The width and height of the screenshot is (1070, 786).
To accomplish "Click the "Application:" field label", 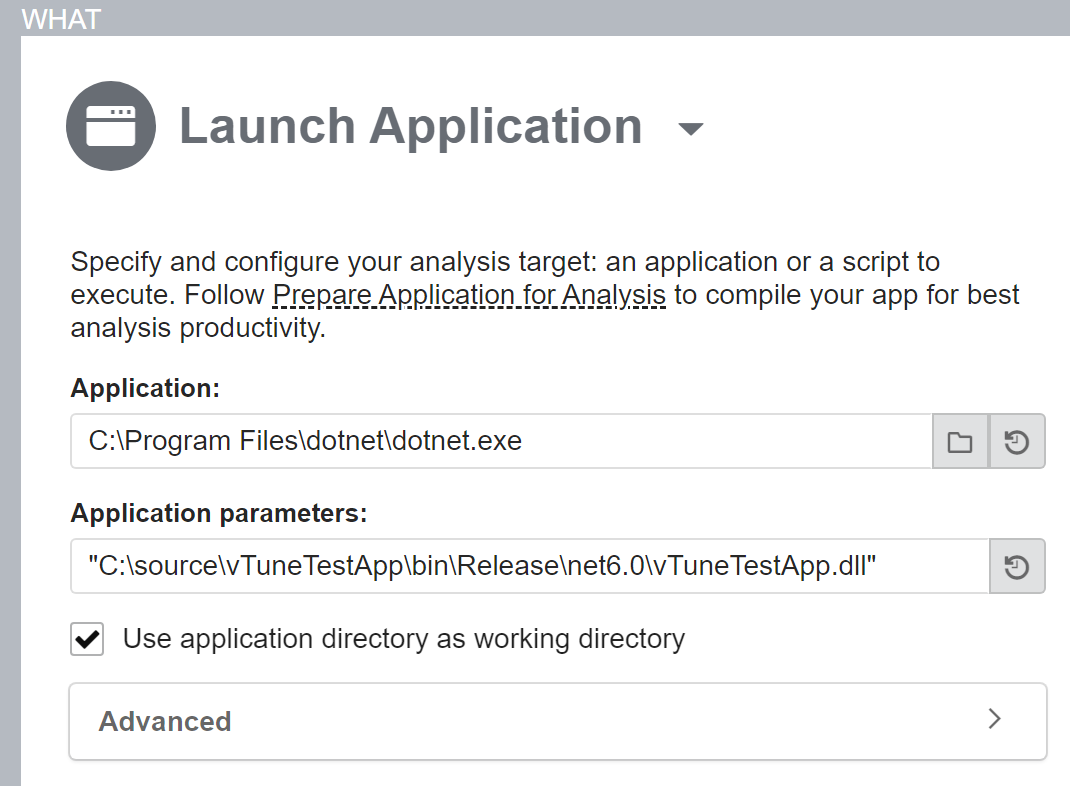I will pos(145,389).
